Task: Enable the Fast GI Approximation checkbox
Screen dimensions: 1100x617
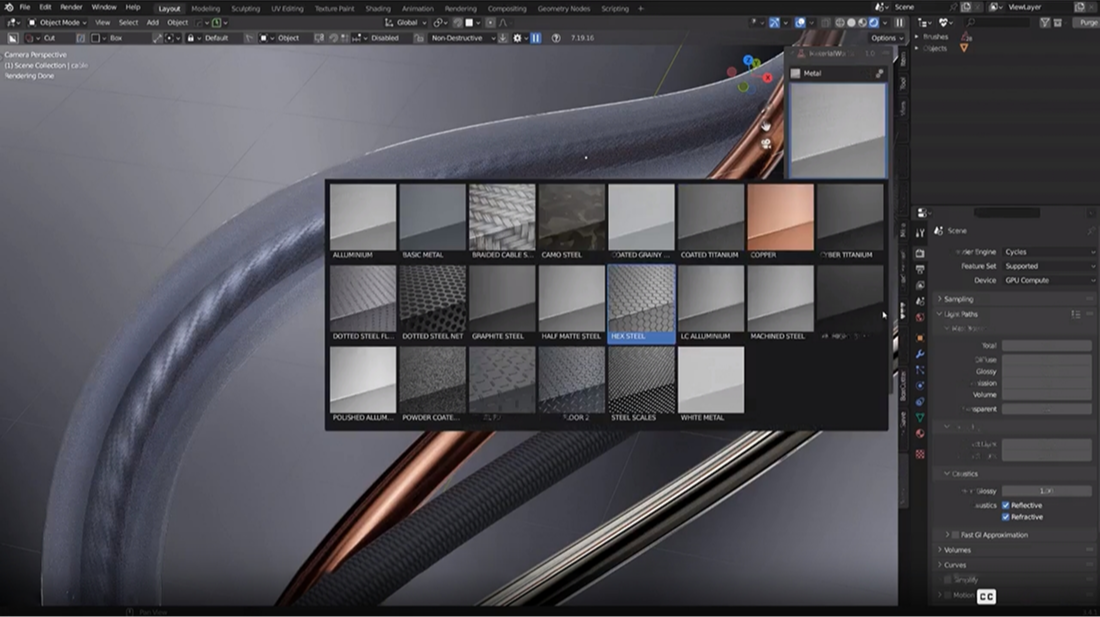Action: [x=955, y=535]
